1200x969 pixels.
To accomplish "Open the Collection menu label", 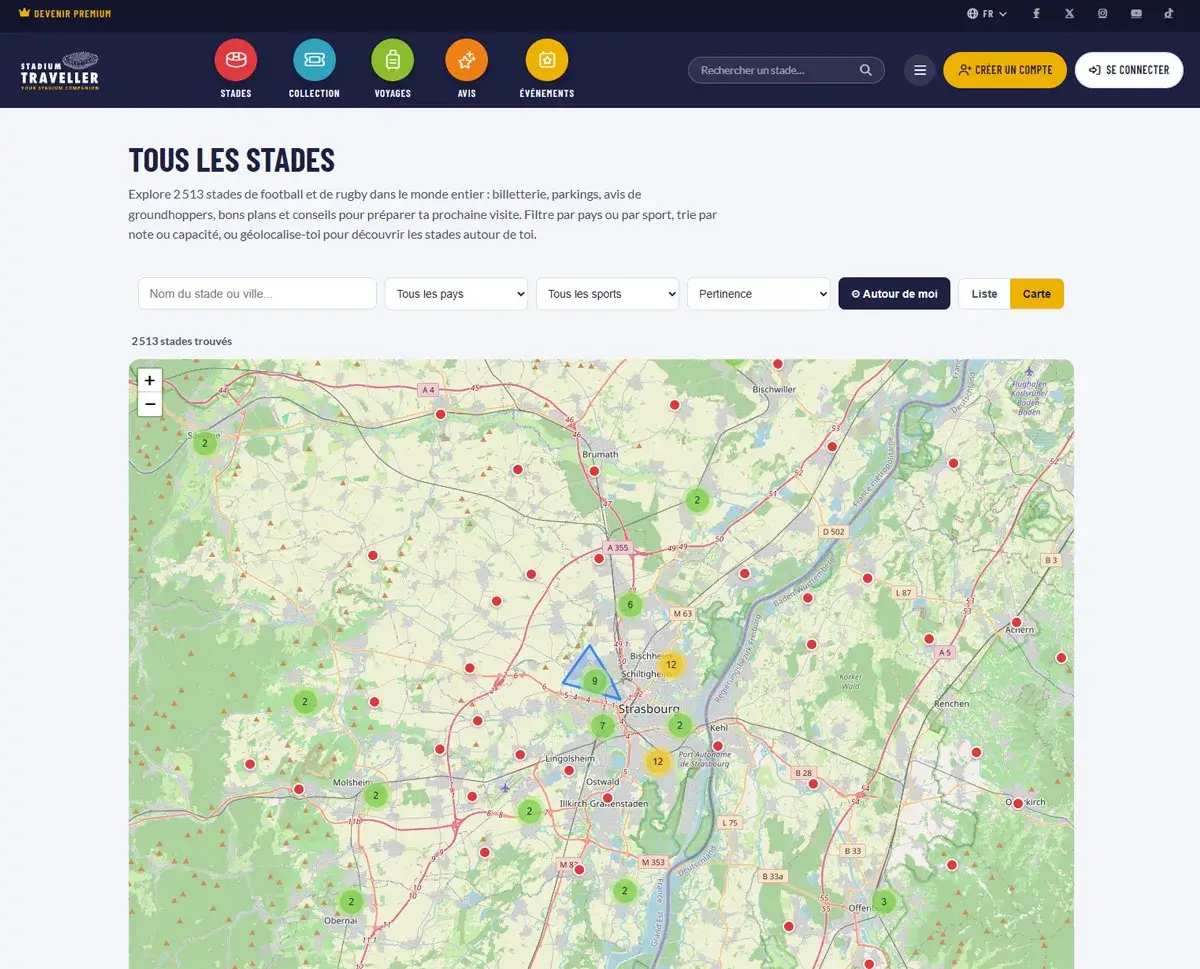I will (314, 93).
